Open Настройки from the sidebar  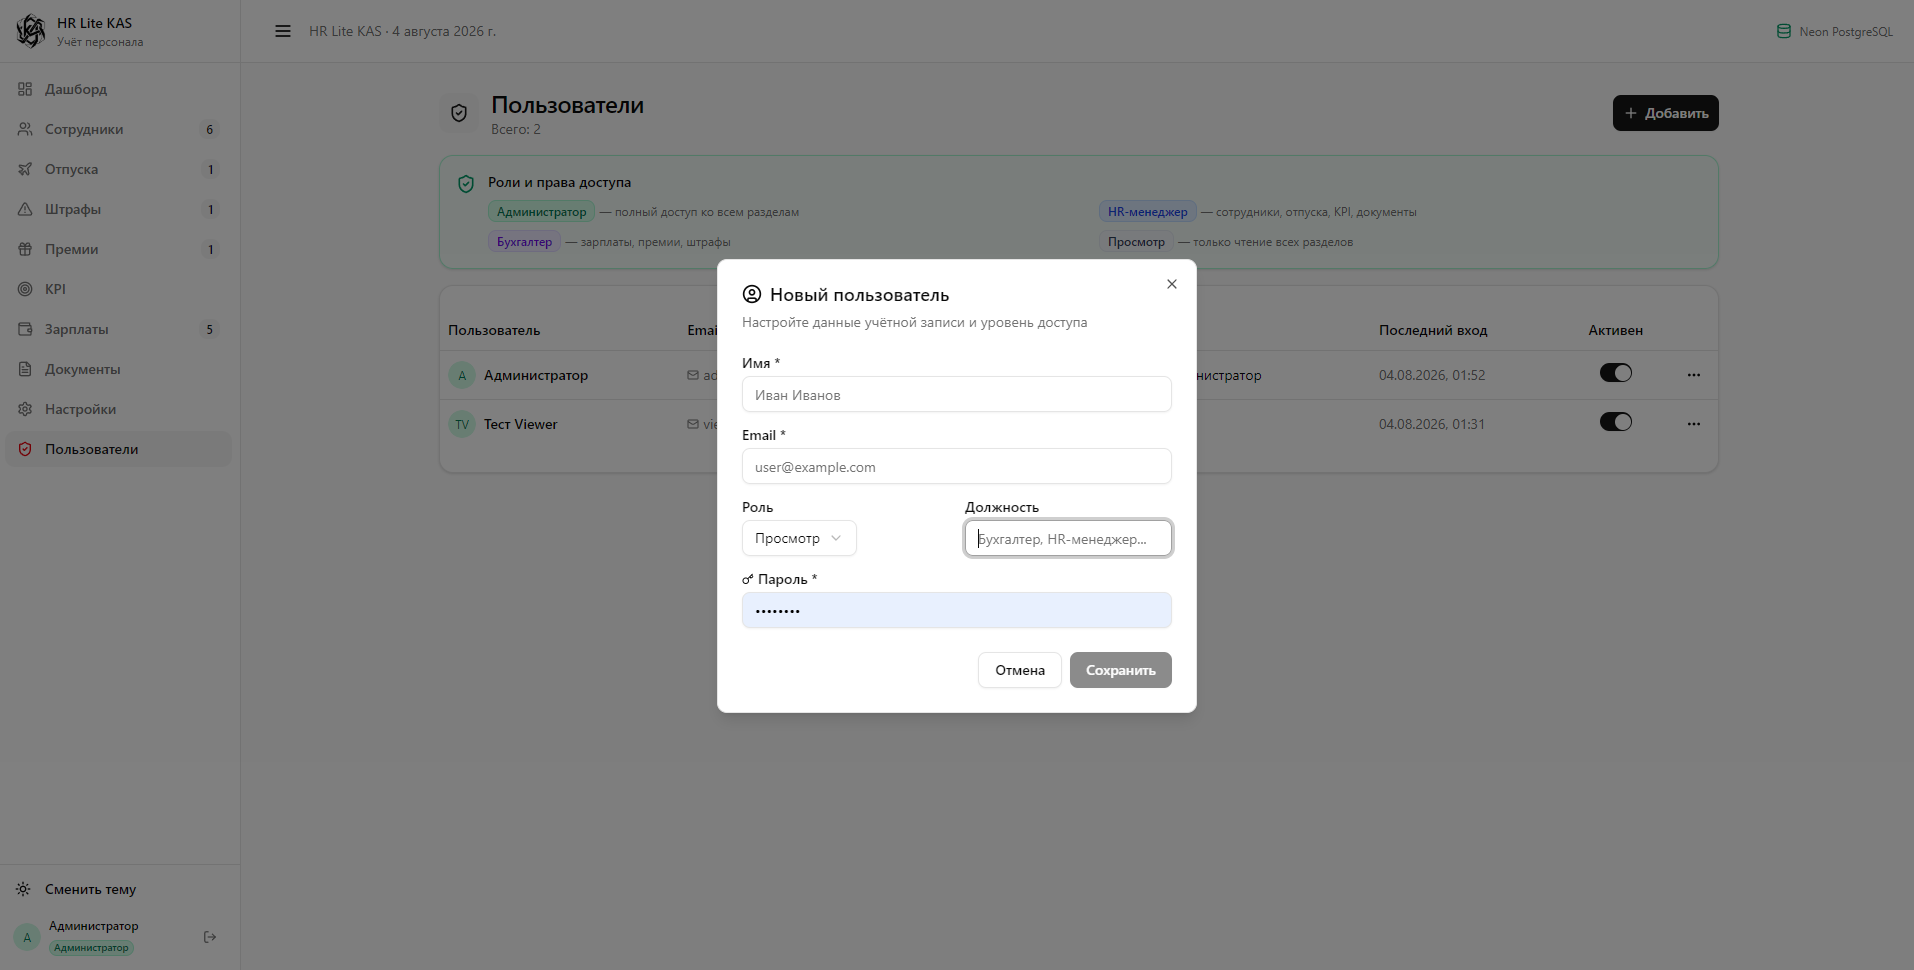click(x=118, y=409)
